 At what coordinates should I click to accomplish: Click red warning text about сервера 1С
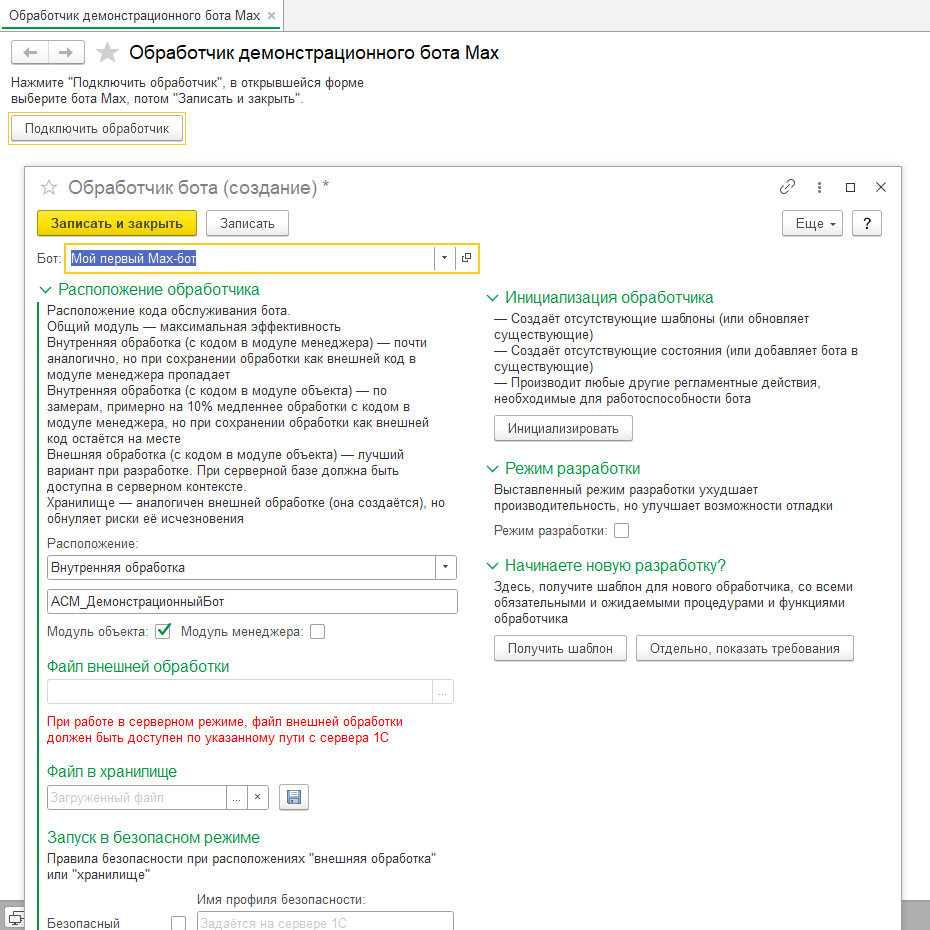(x=224, y=730)
